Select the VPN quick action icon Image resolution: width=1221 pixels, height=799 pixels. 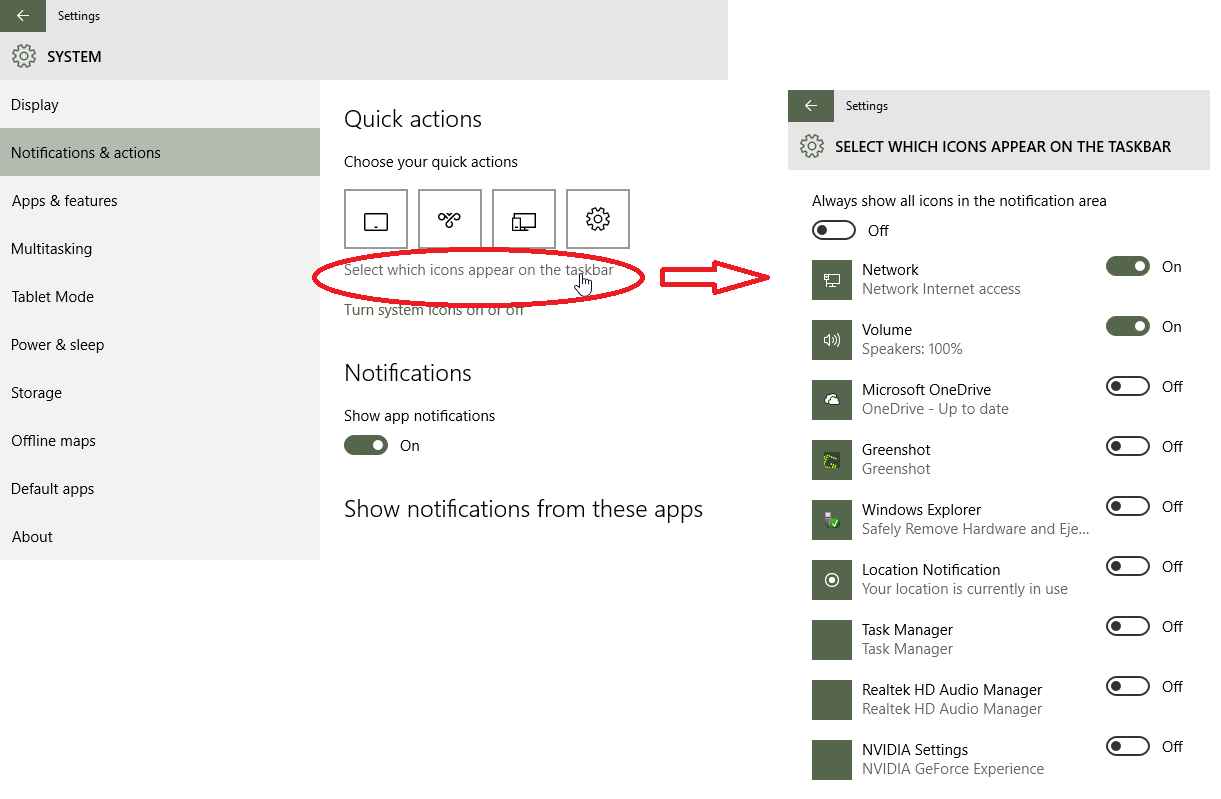(x=449, y=219)
